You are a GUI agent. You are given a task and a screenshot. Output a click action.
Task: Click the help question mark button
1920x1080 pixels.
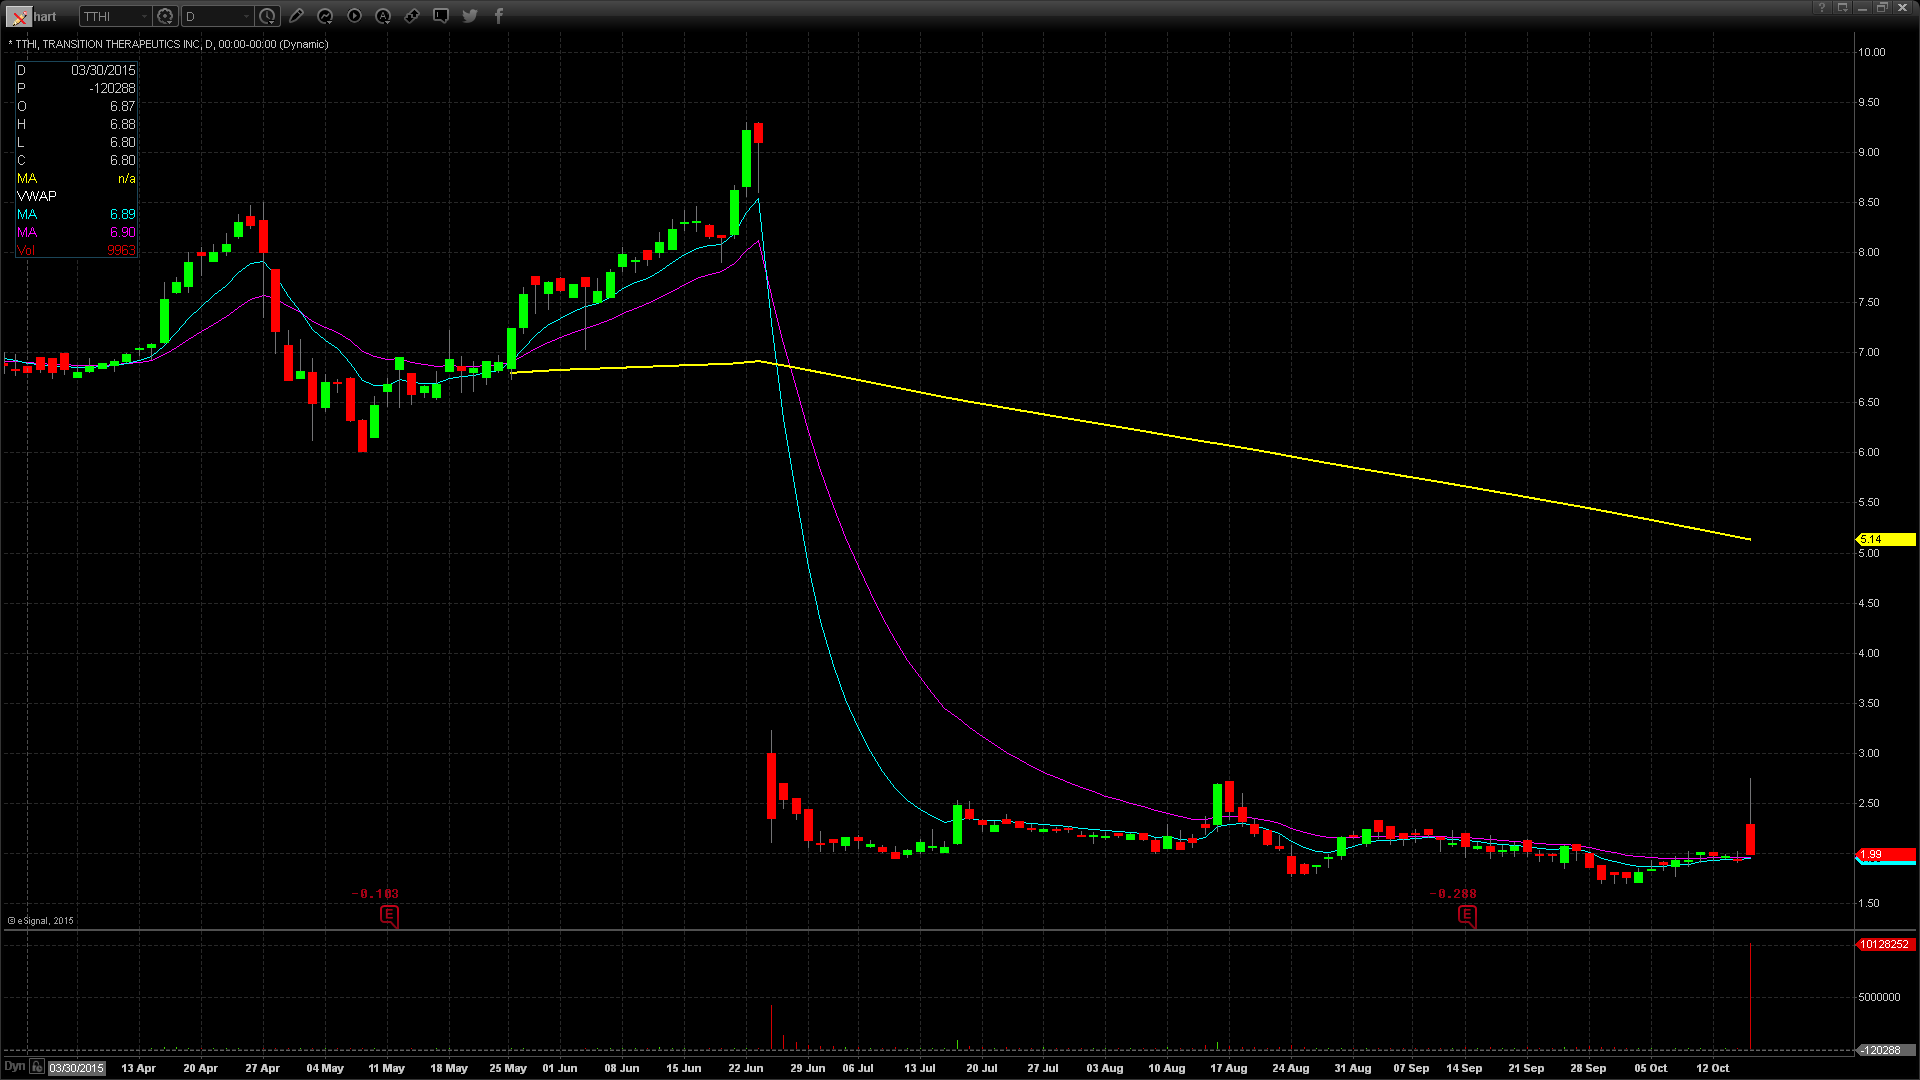coord(1822,8)
